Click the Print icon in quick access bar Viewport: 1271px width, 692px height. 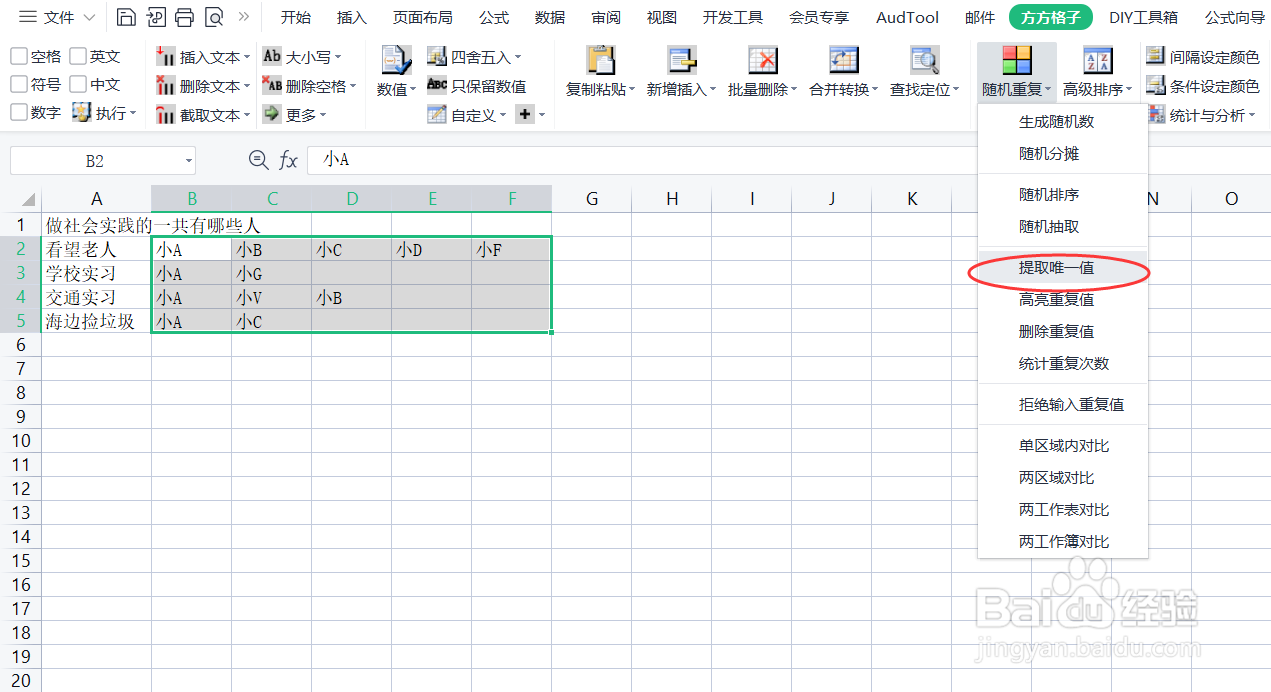click(x=184, y=17)
